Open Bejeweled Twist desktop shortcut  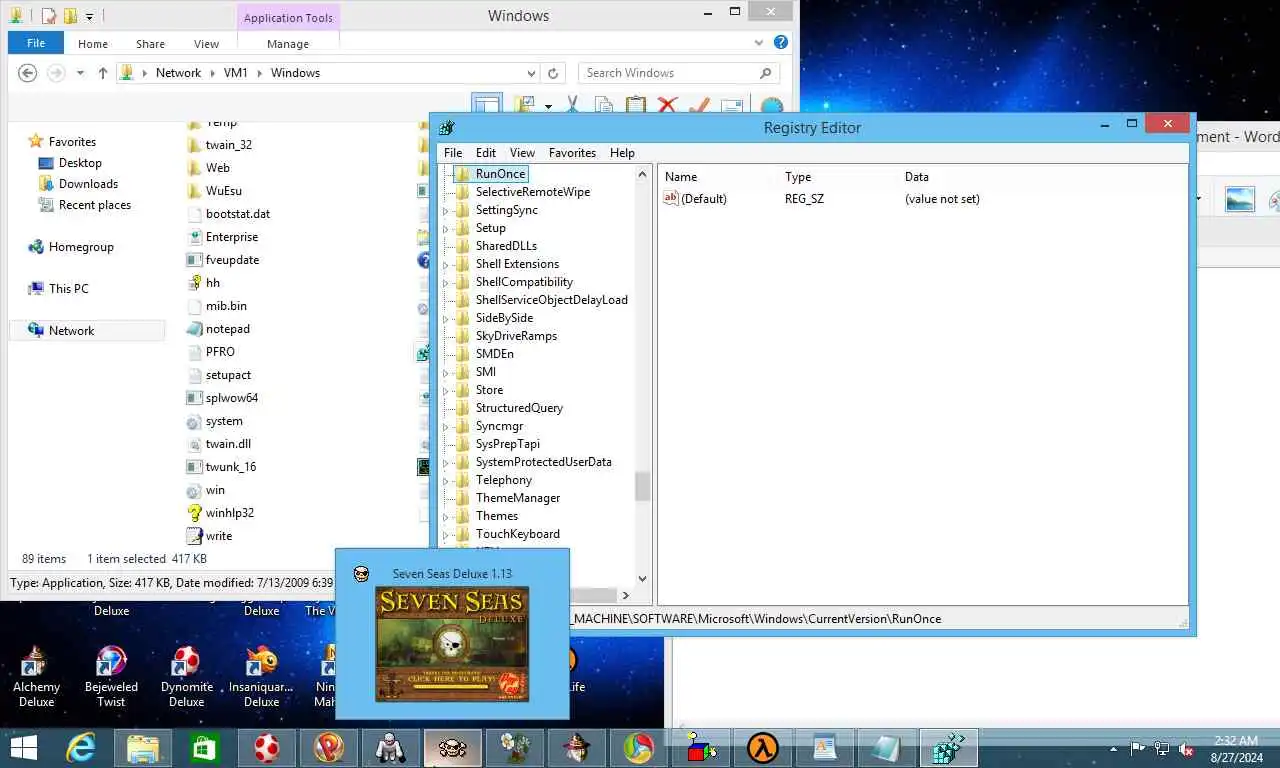[x=111, y=676]
